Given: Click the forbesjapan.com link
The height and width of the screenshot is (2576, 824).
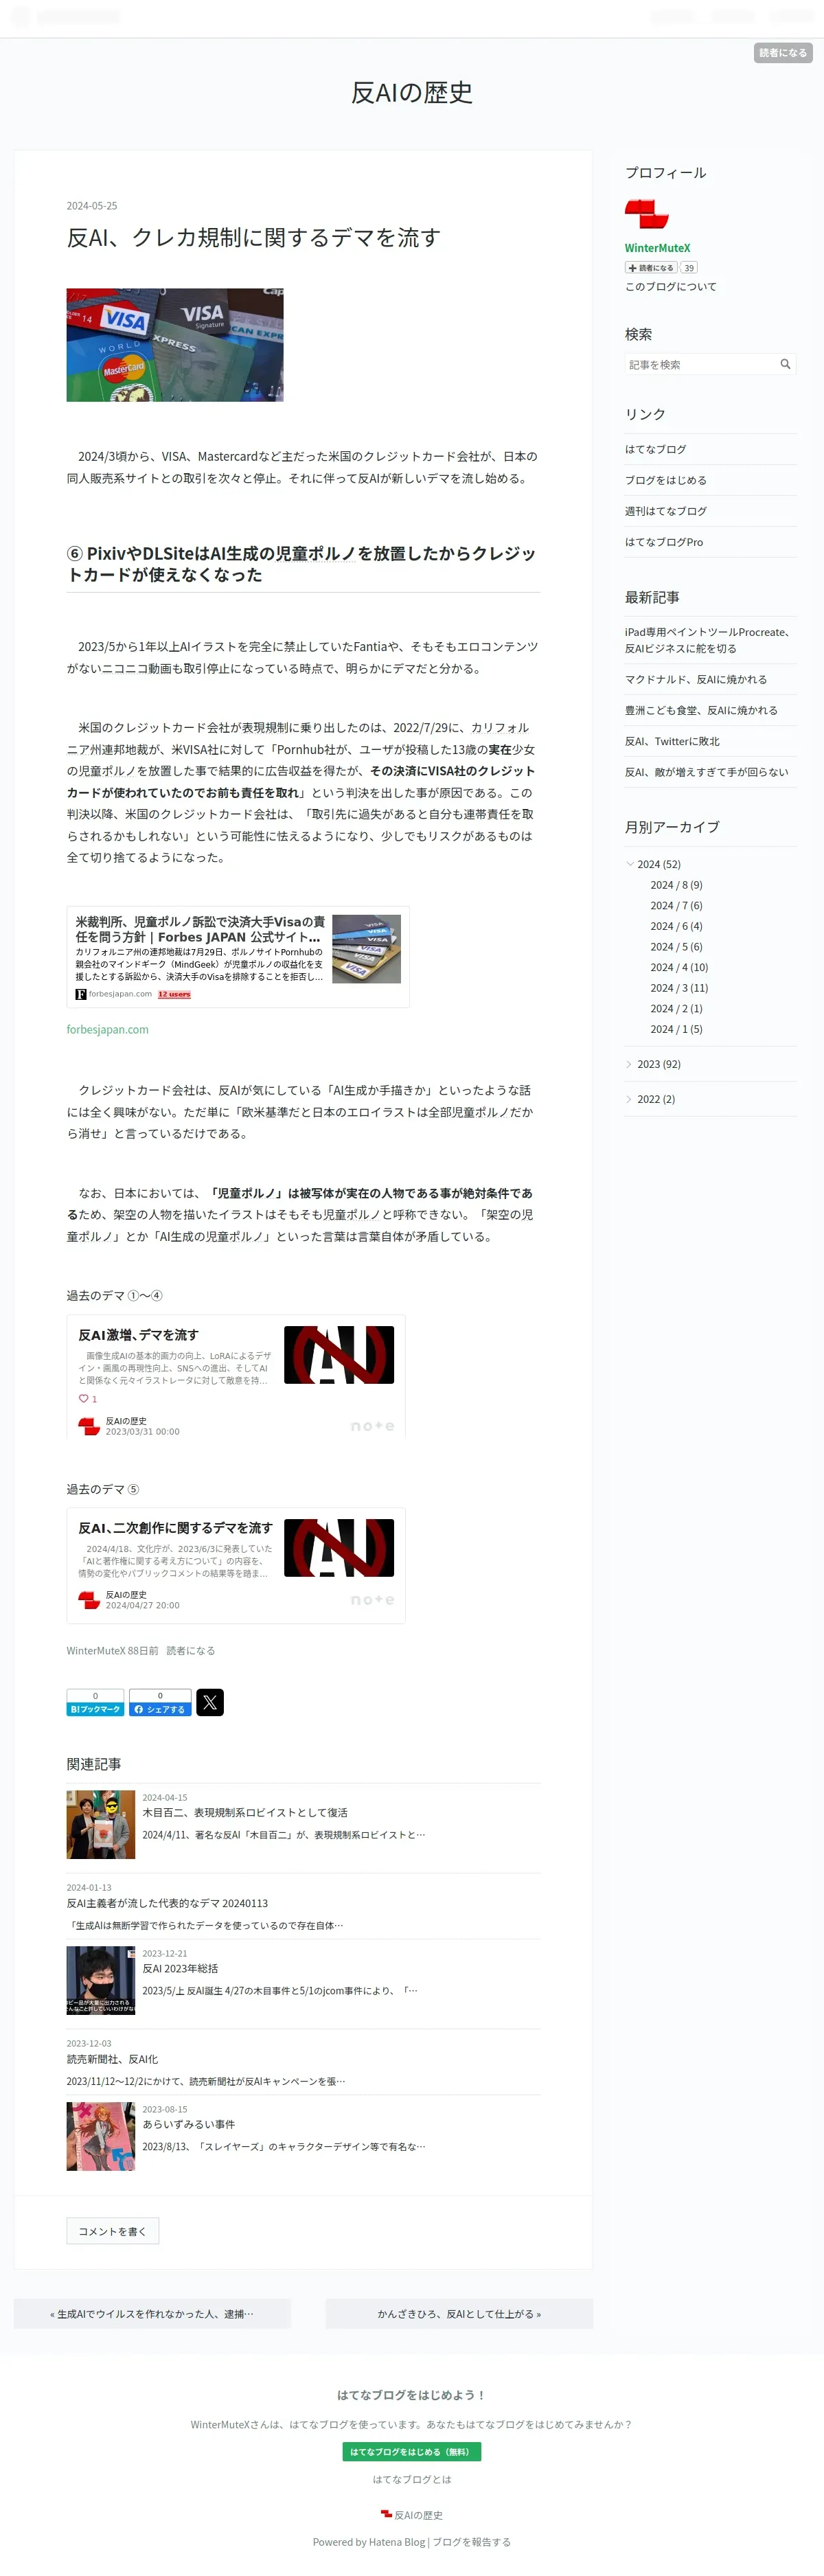Looking at the screenshot, I should (x=108, y=1029).
